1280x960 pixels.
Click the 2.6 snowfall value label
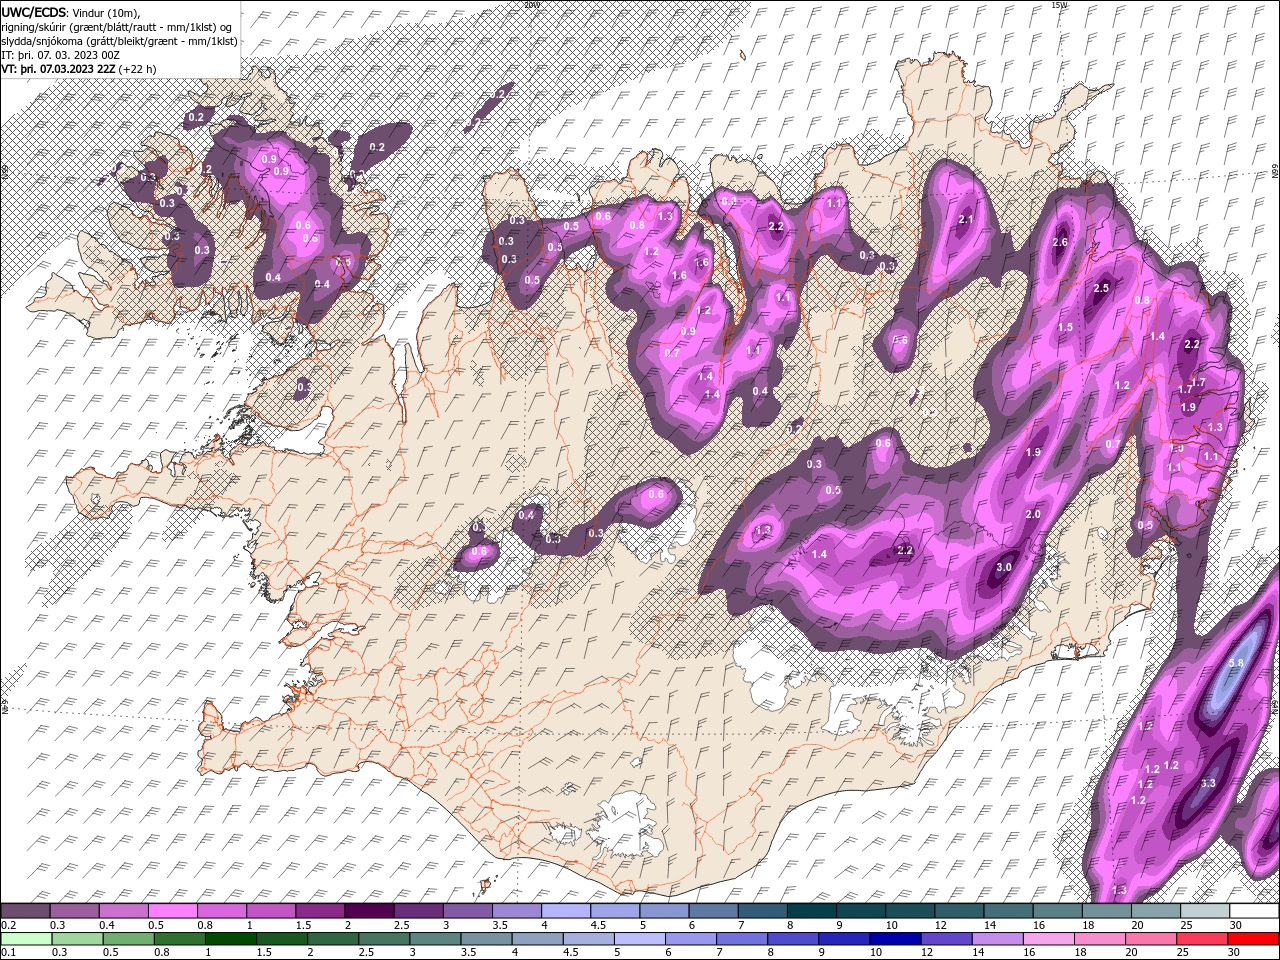pos(1061,242)
